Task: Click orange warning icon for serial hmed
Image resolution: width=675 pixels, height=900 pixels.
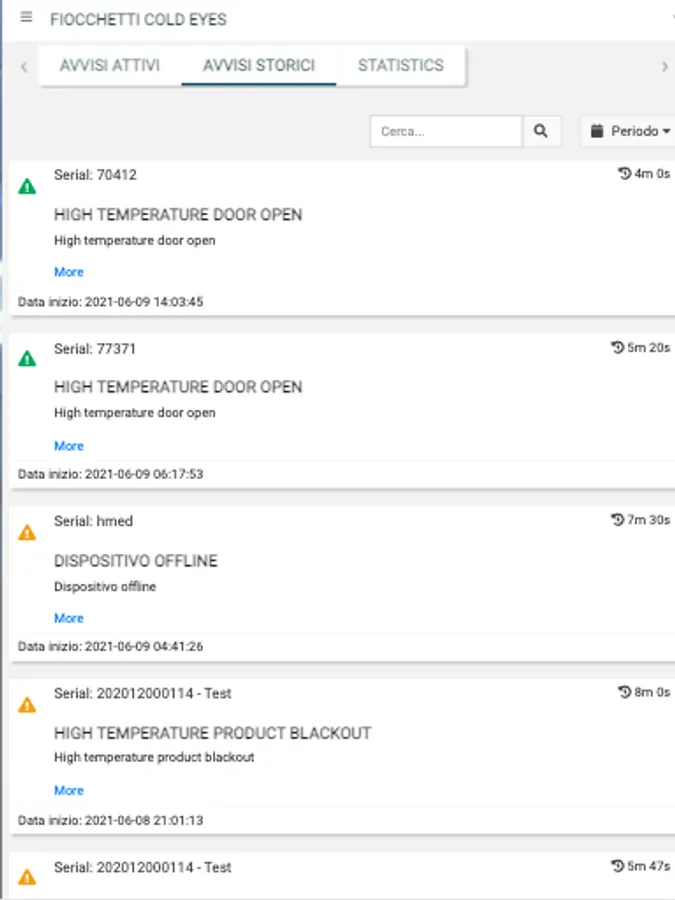Action: [27, 533]
